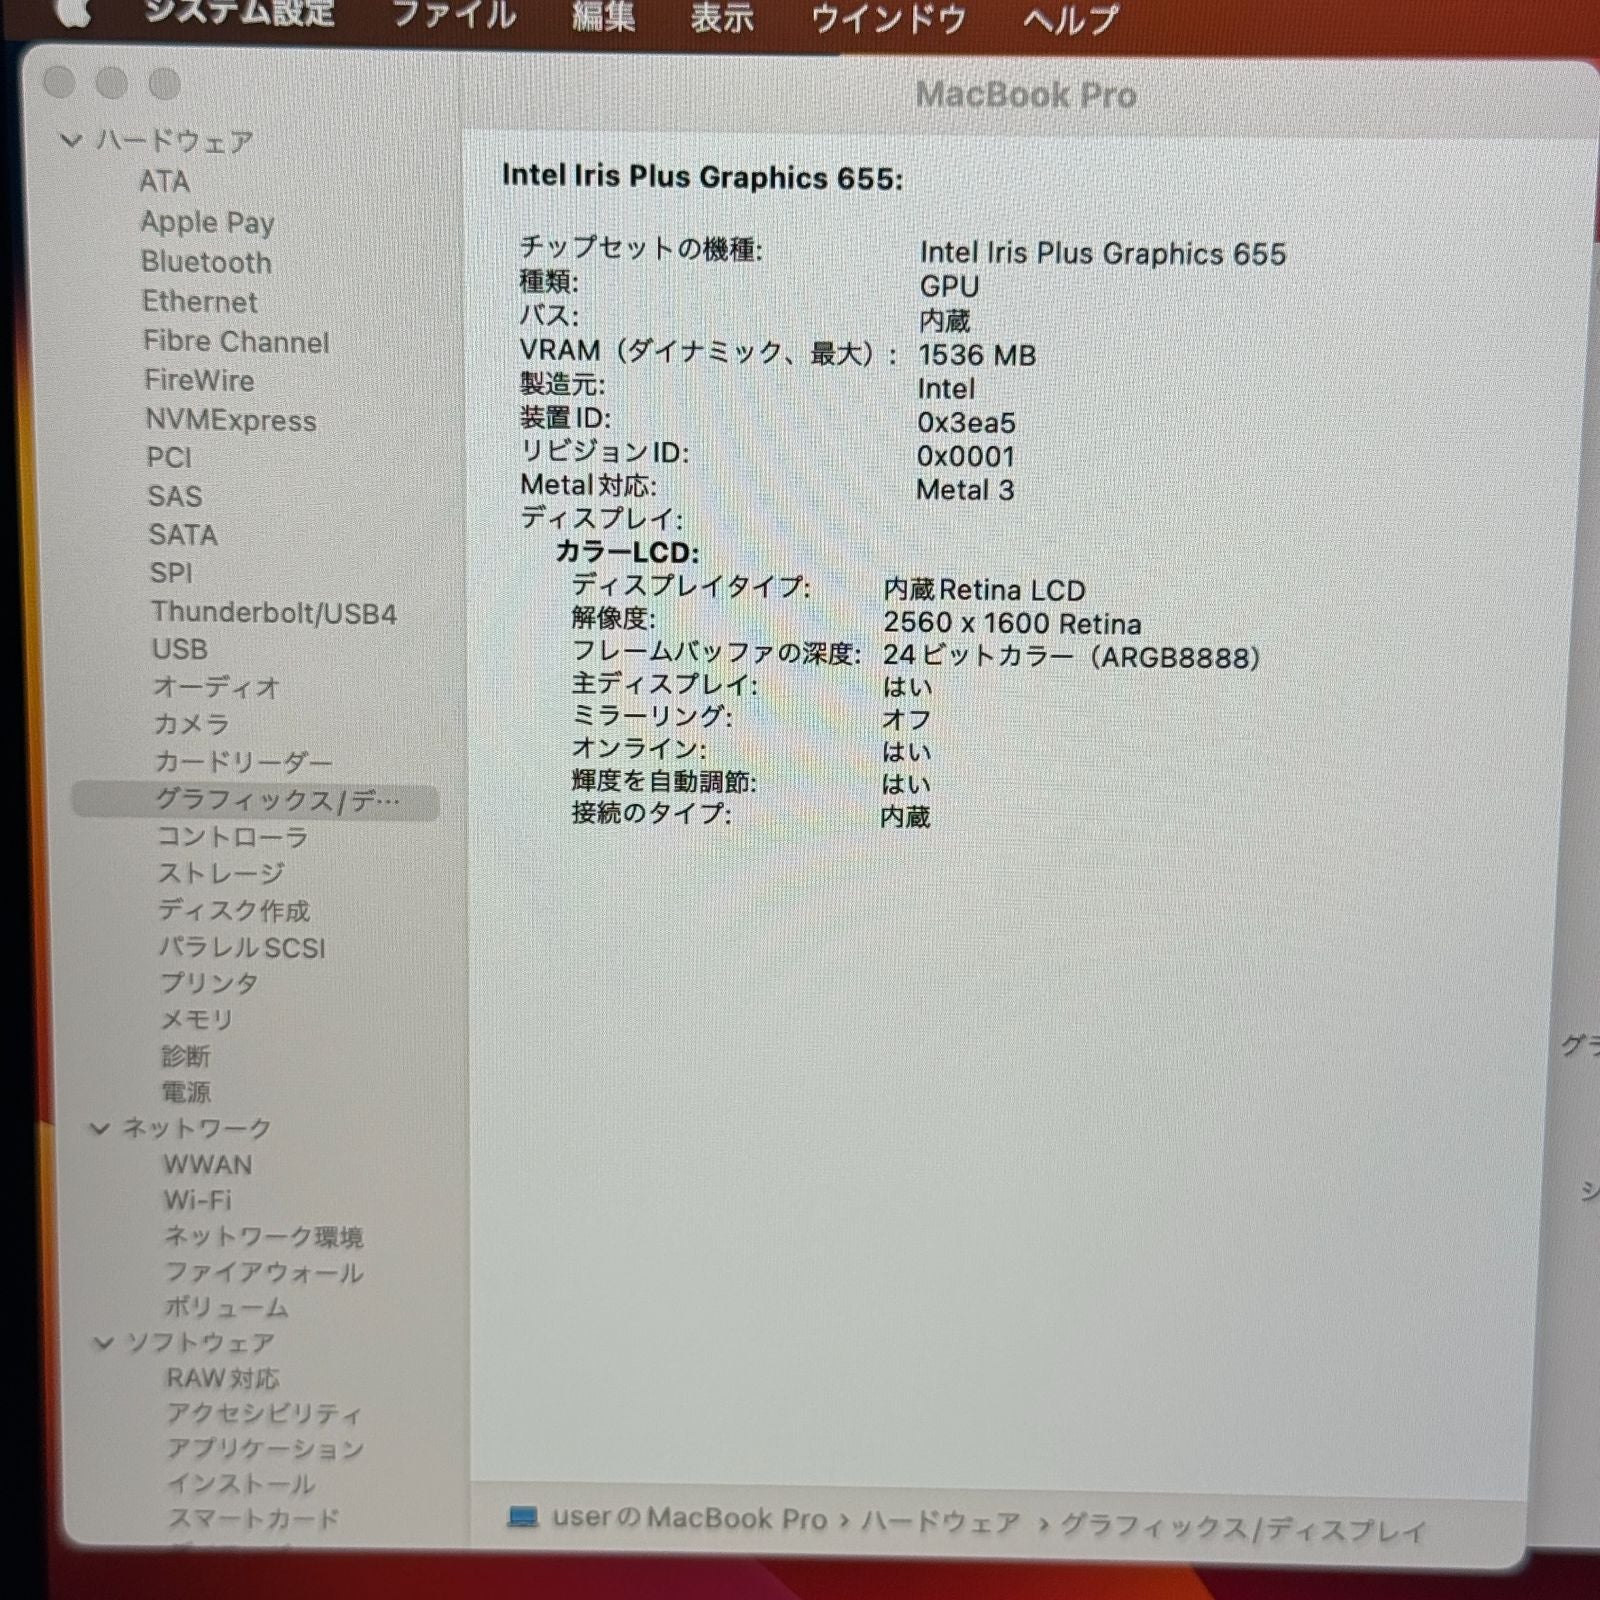
Task: Select コントローラ in the sidebar
Action: click(x=232, y=836)
